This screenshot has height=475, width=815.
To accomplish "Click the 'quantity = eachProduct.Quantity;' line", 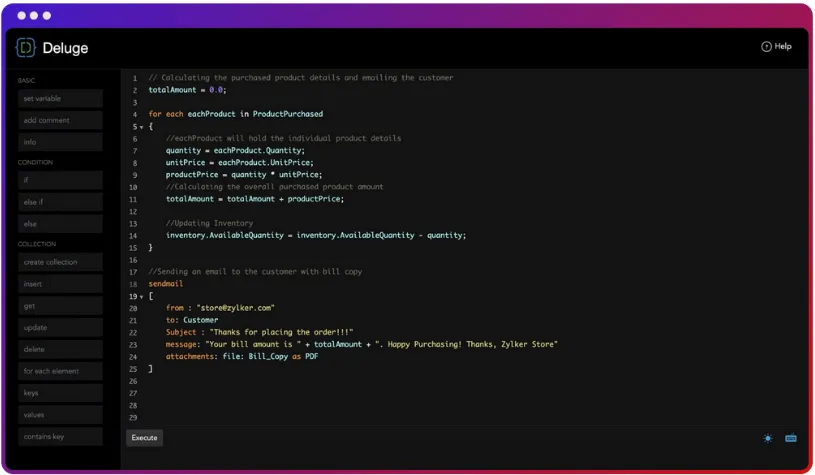I will (235, 150).
